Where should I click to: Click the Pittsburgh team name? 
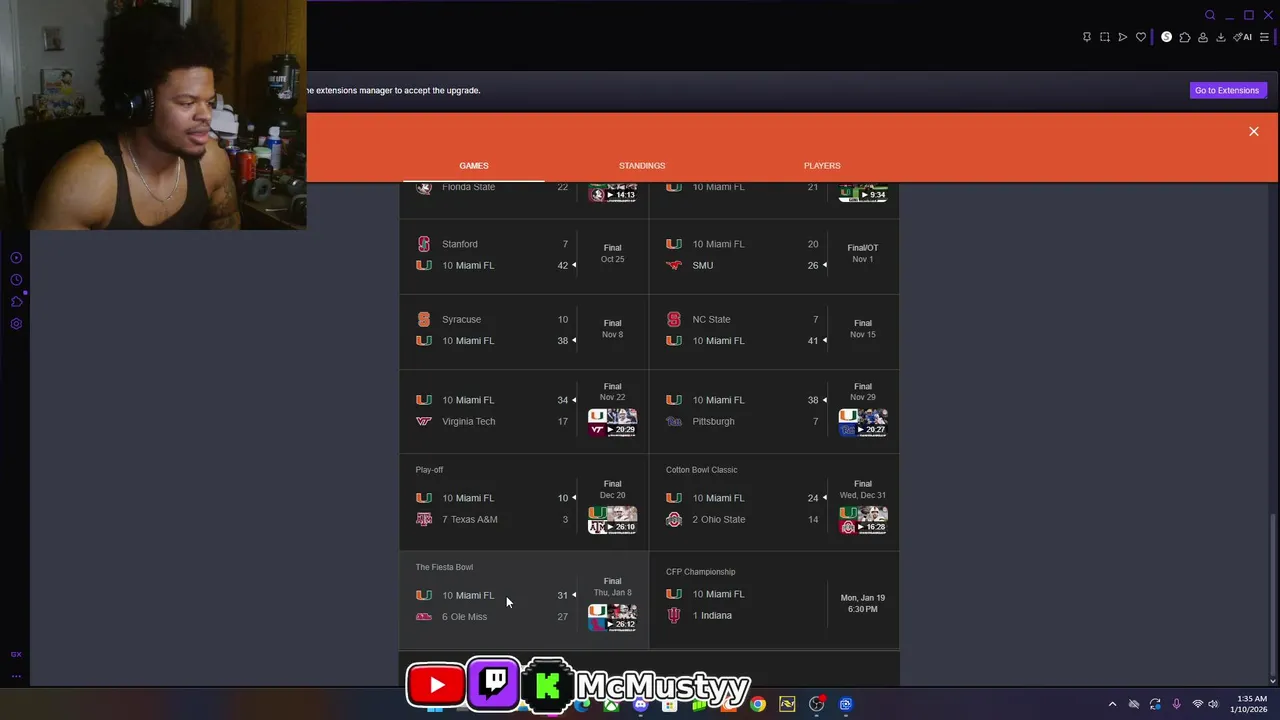click(713, 421)
